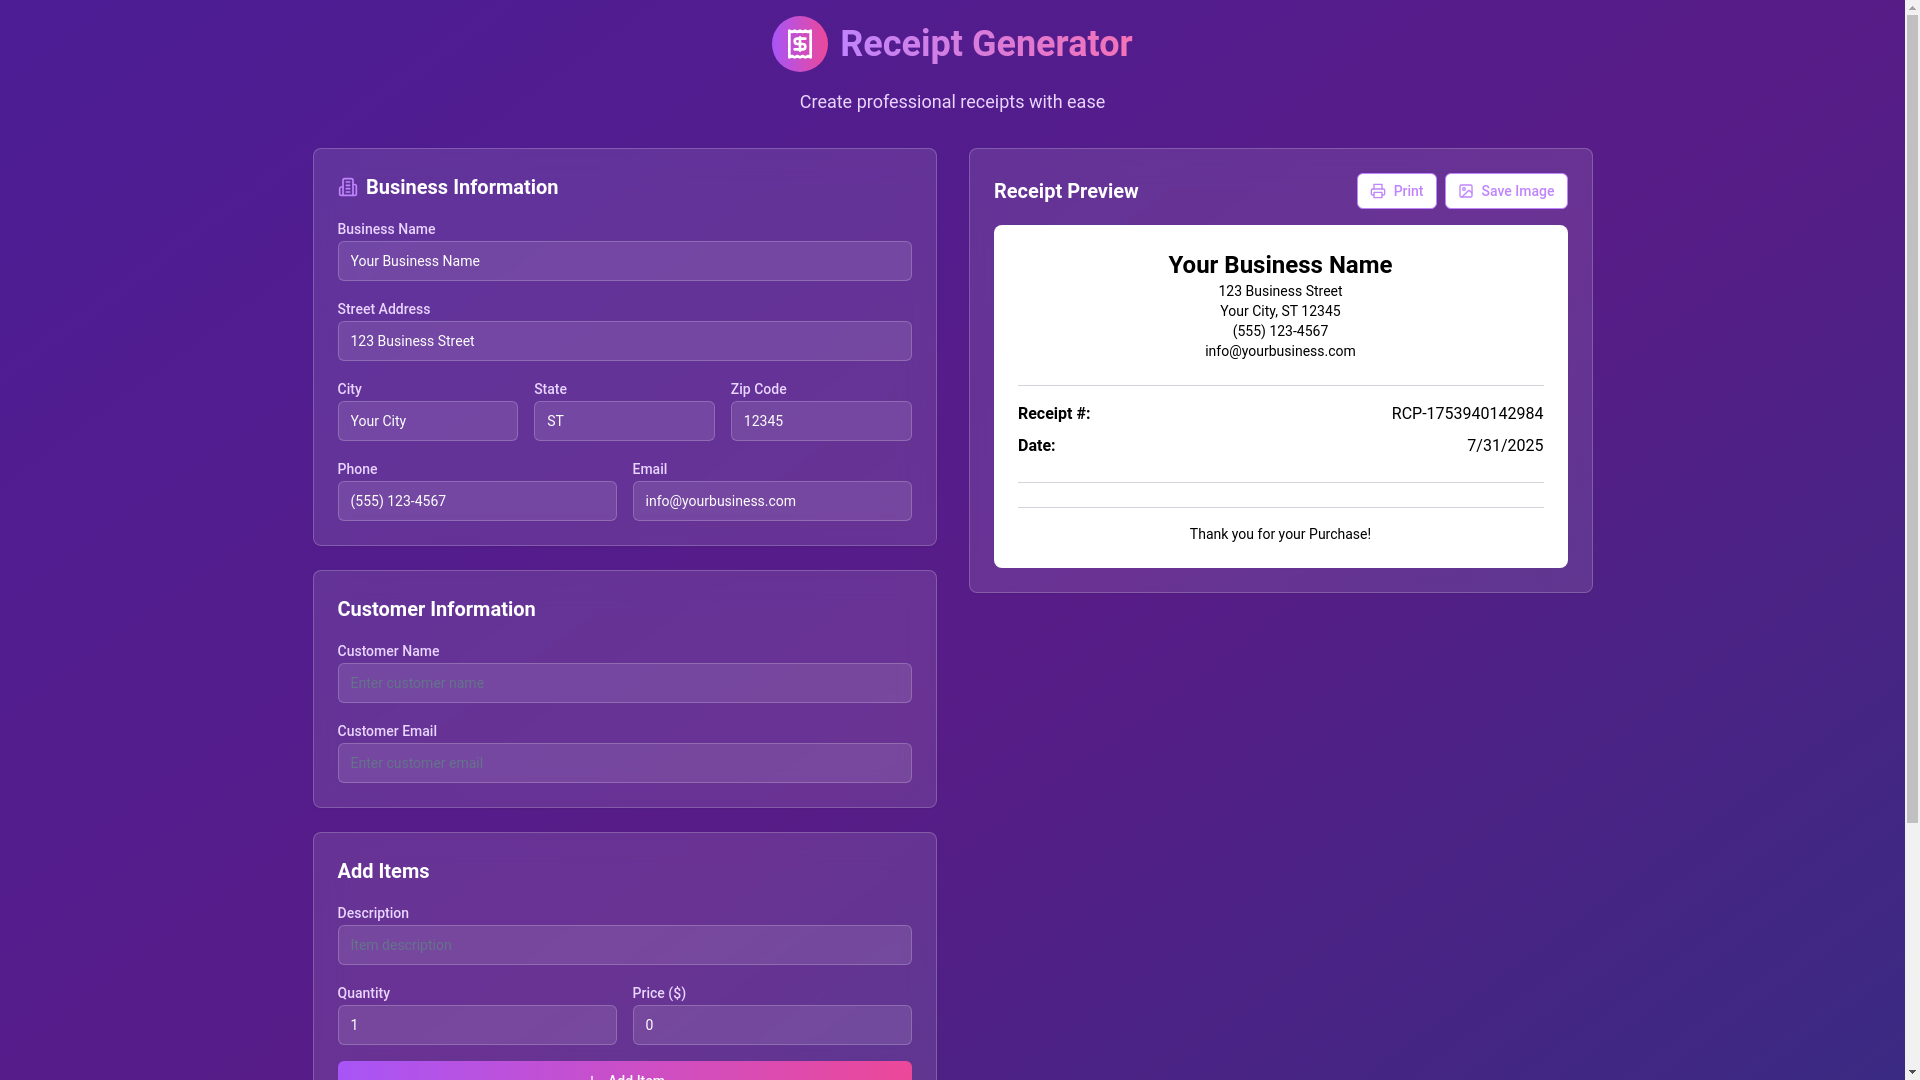Image resolution: width=1920 pixels, height=1080 pixels.
Task: Click the image icon in Save Image button
Action: click(x=1466, y=191)
